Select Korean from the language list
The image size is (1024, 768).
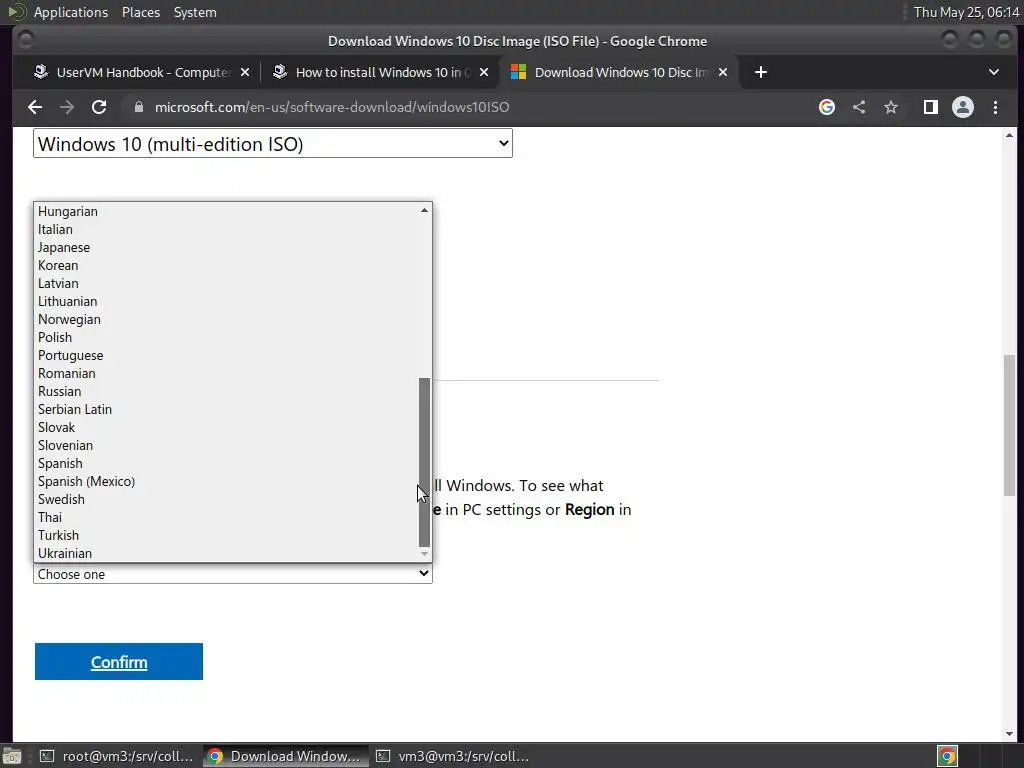tap(227, 265)
